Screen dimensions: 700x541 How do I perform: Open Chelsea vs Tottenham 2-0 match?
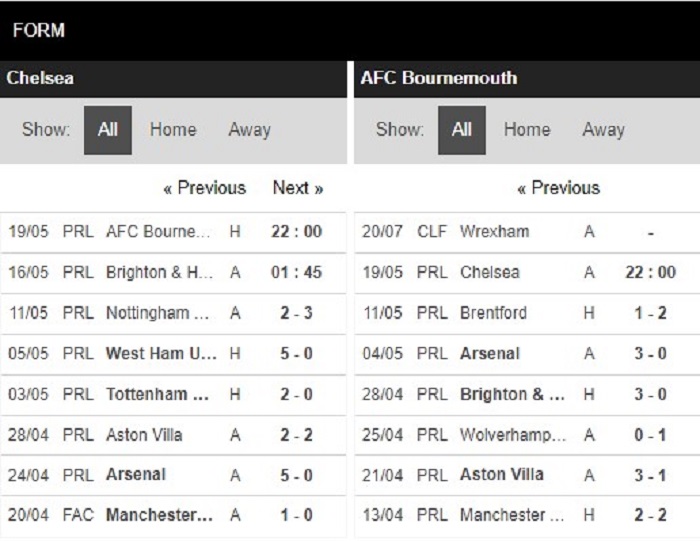(x=173, y=395)
